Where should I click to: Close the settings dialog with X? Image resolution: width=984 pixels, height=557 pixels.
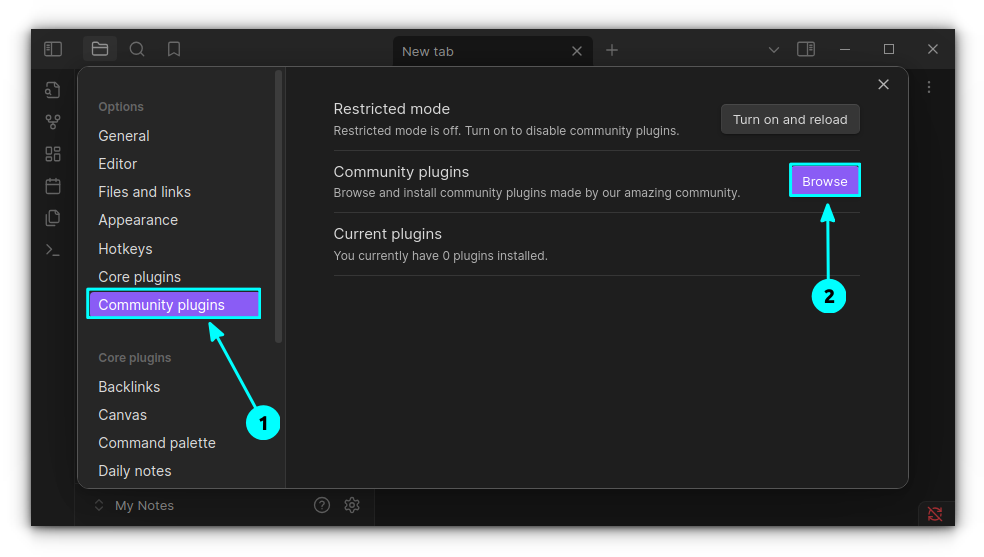pyautogui.click(x=883, y=85)
